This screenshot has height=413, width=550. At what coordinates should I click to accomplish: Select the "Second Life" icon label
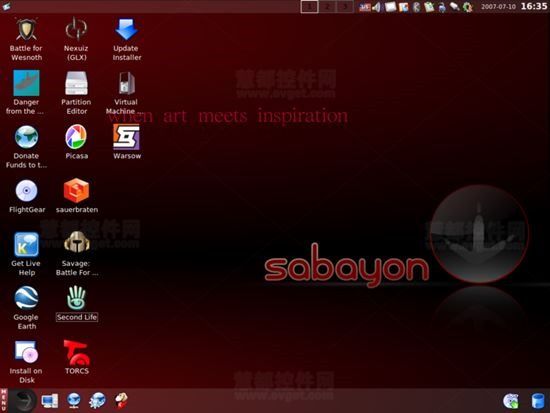pyautogui.click(x=77, y=317)
